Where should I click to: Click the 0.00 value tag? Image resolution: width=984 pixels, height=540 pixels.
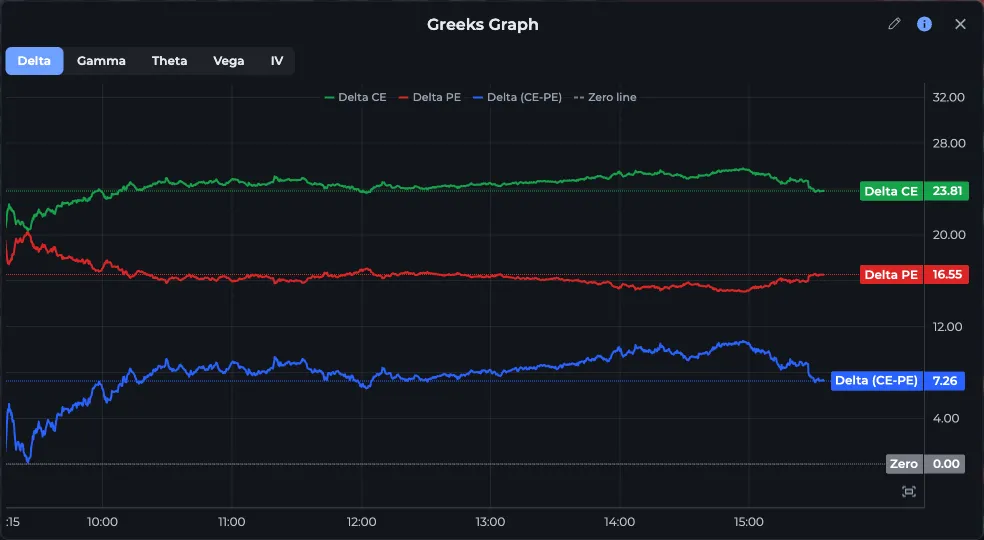[x=944, y=464]
